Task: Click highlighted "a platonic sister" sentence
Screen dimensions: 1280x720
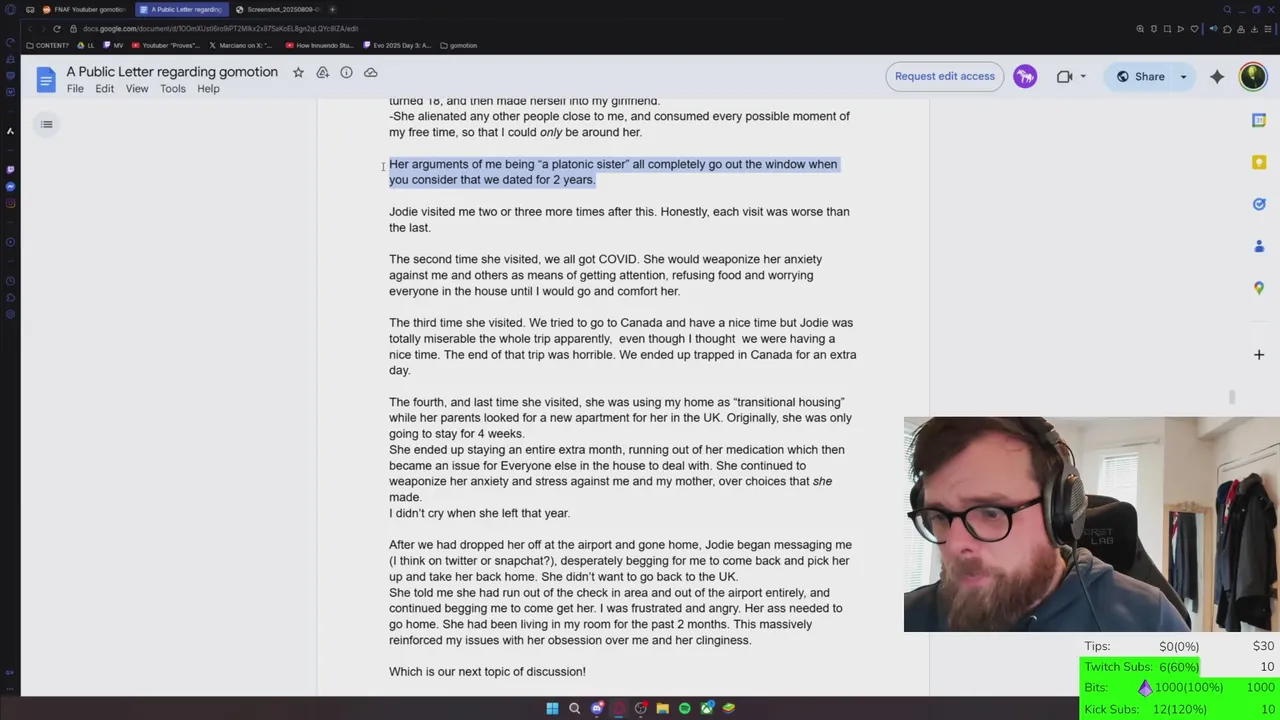Action: [613, 172]
